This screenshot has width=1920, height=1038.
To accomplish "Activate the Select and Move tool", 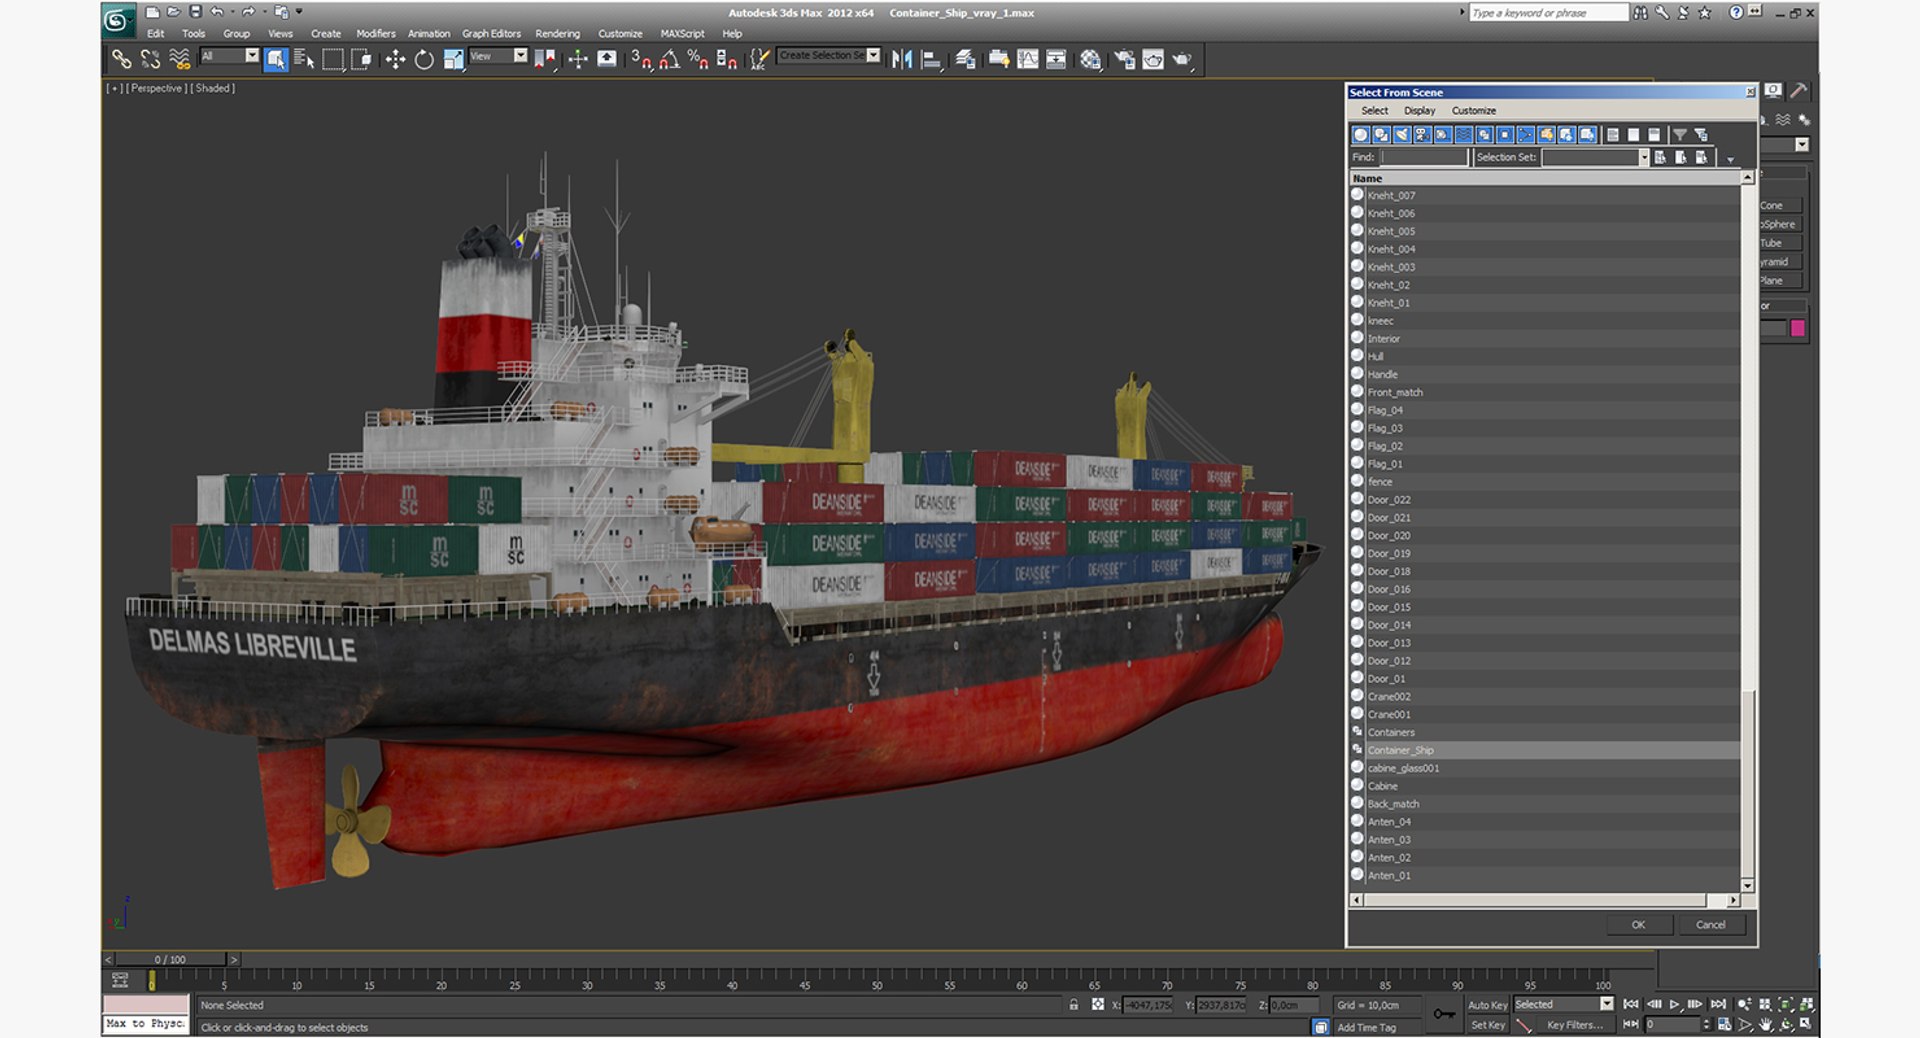I will click(x=395, y=59).
